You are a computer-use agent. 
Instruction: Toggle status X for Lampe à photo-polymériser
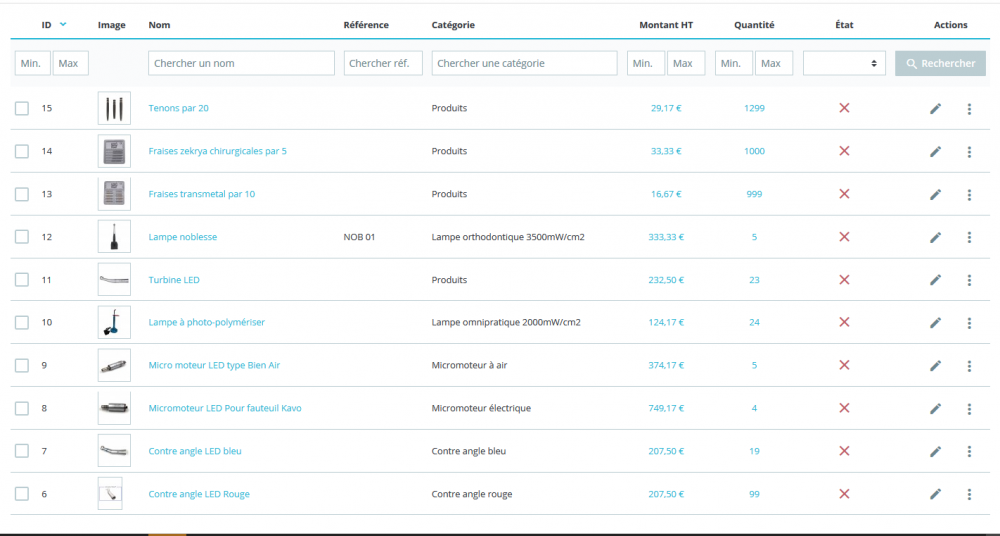844,322
